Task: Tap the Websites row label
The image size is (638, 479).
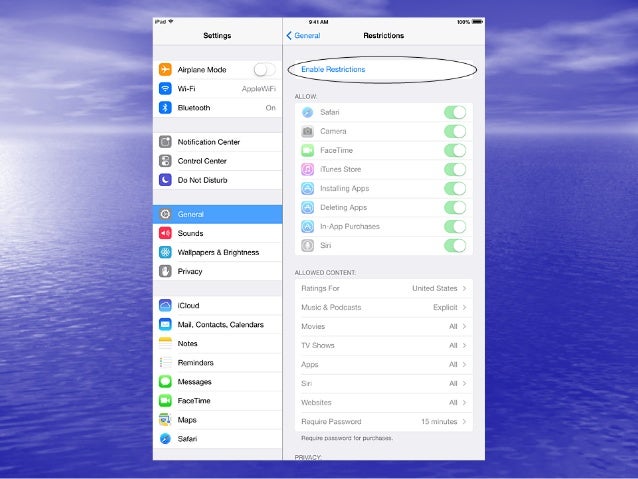Action: pyautogui.click(x=316, y=402)
